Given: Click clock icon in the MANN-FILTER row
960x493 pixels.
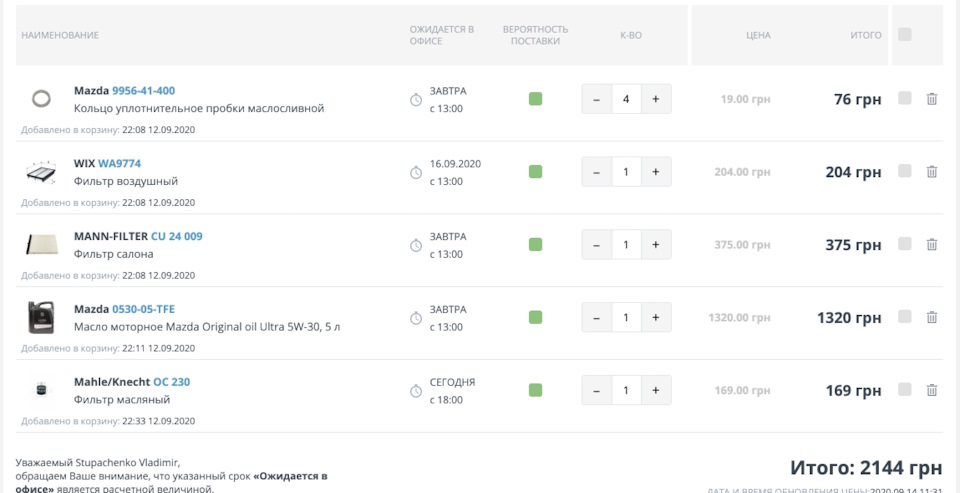Looking at the screenshot, I should pos(416,246).
